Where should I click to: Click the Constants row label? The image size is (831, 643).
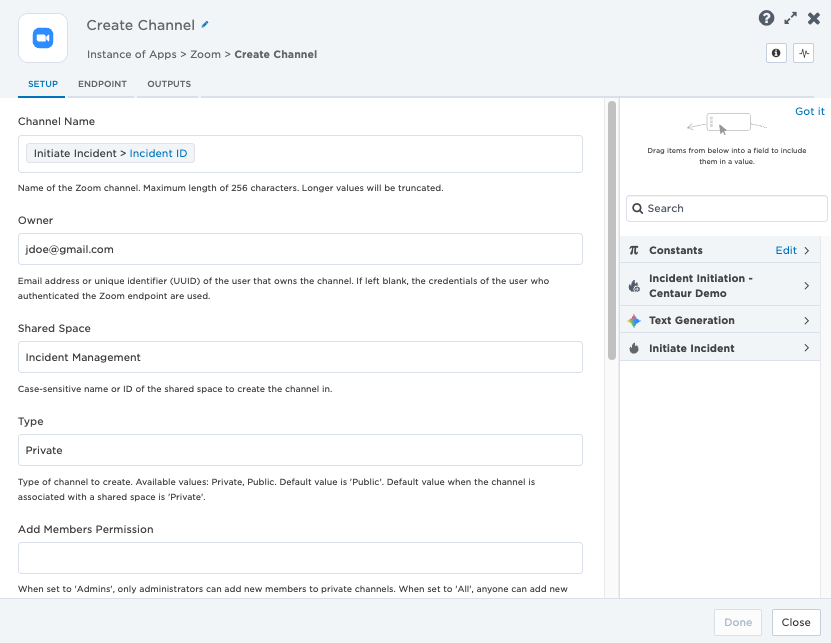(x=676, y=250)
